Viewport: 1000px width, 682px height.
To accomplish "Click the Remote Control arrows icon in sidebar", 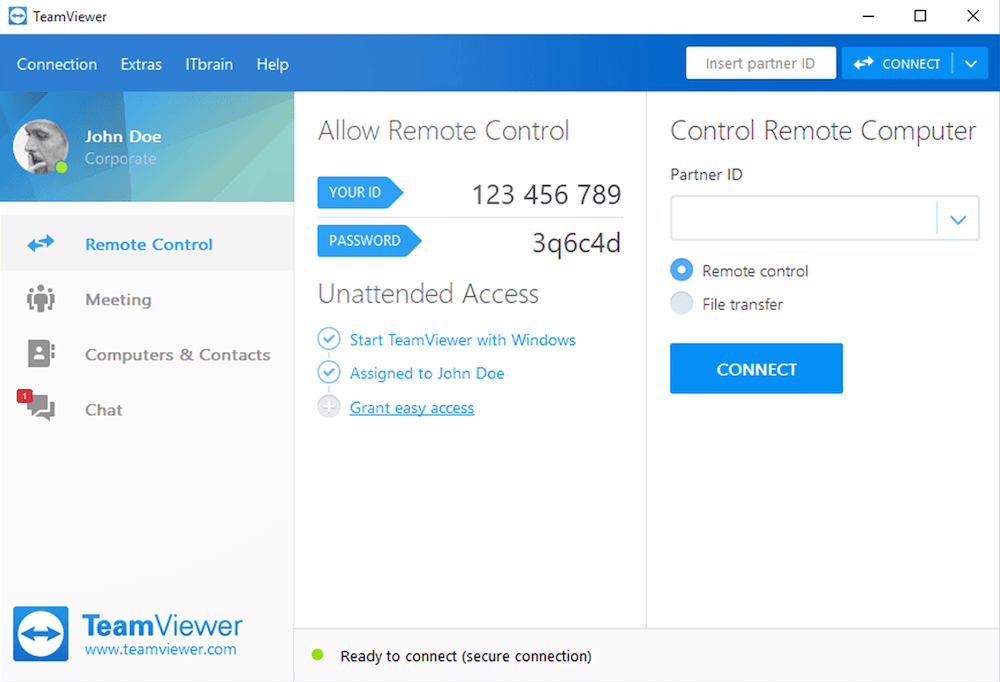I will pyautogui.click(x=41, y=244).
